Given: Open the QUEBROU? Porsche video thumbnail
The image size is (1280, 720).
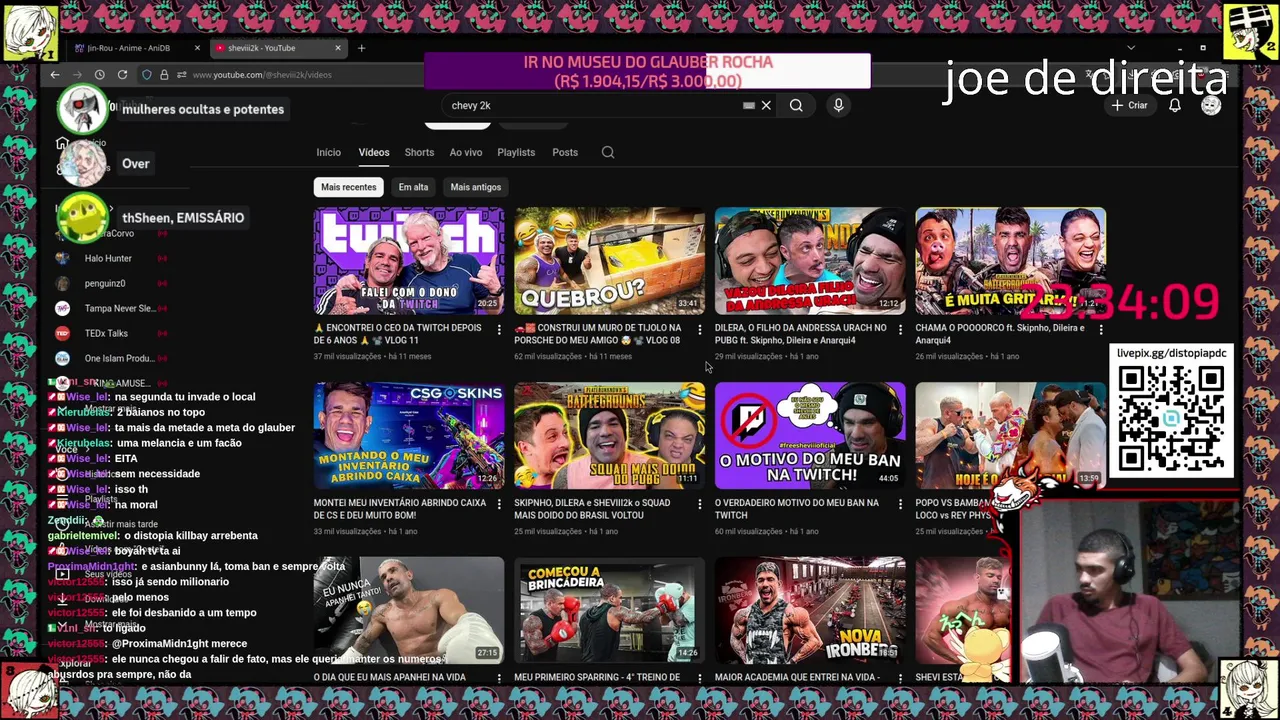Looking at the screenshot, I should pos(609,261).
